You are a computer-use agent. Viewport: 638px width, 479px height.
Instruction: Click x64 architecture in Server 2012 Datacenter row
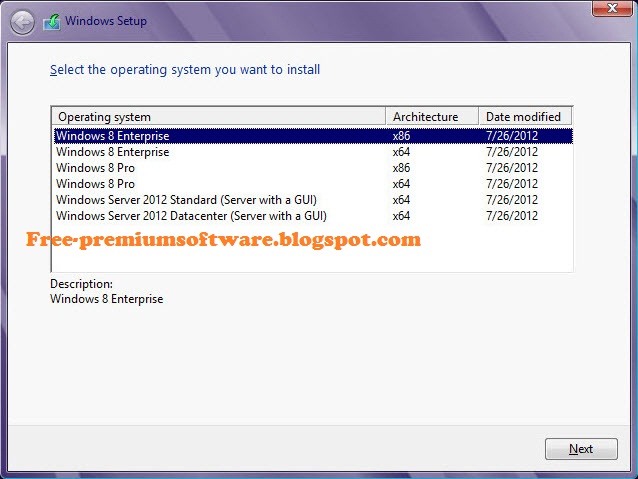(x=401, y=216)
